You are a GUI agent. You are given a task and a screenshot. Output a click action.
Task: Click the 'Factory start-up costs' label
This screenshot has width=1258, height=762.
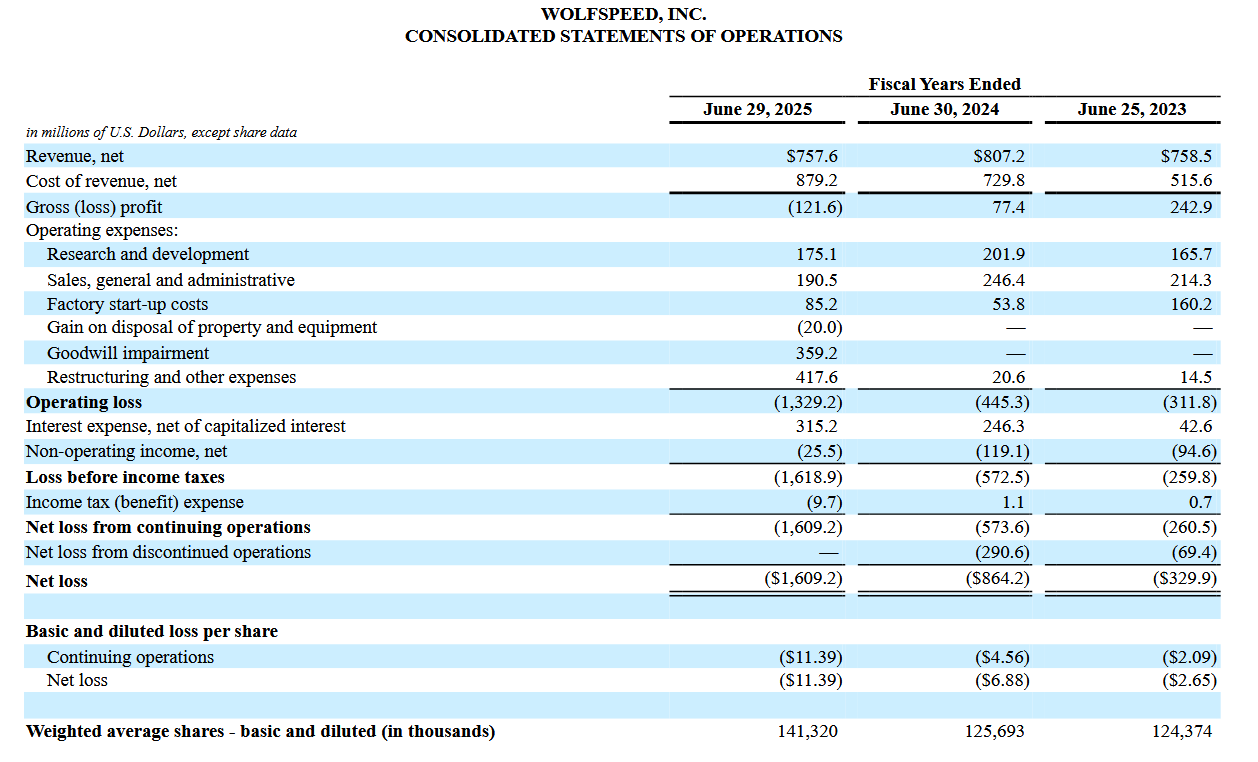128,304
